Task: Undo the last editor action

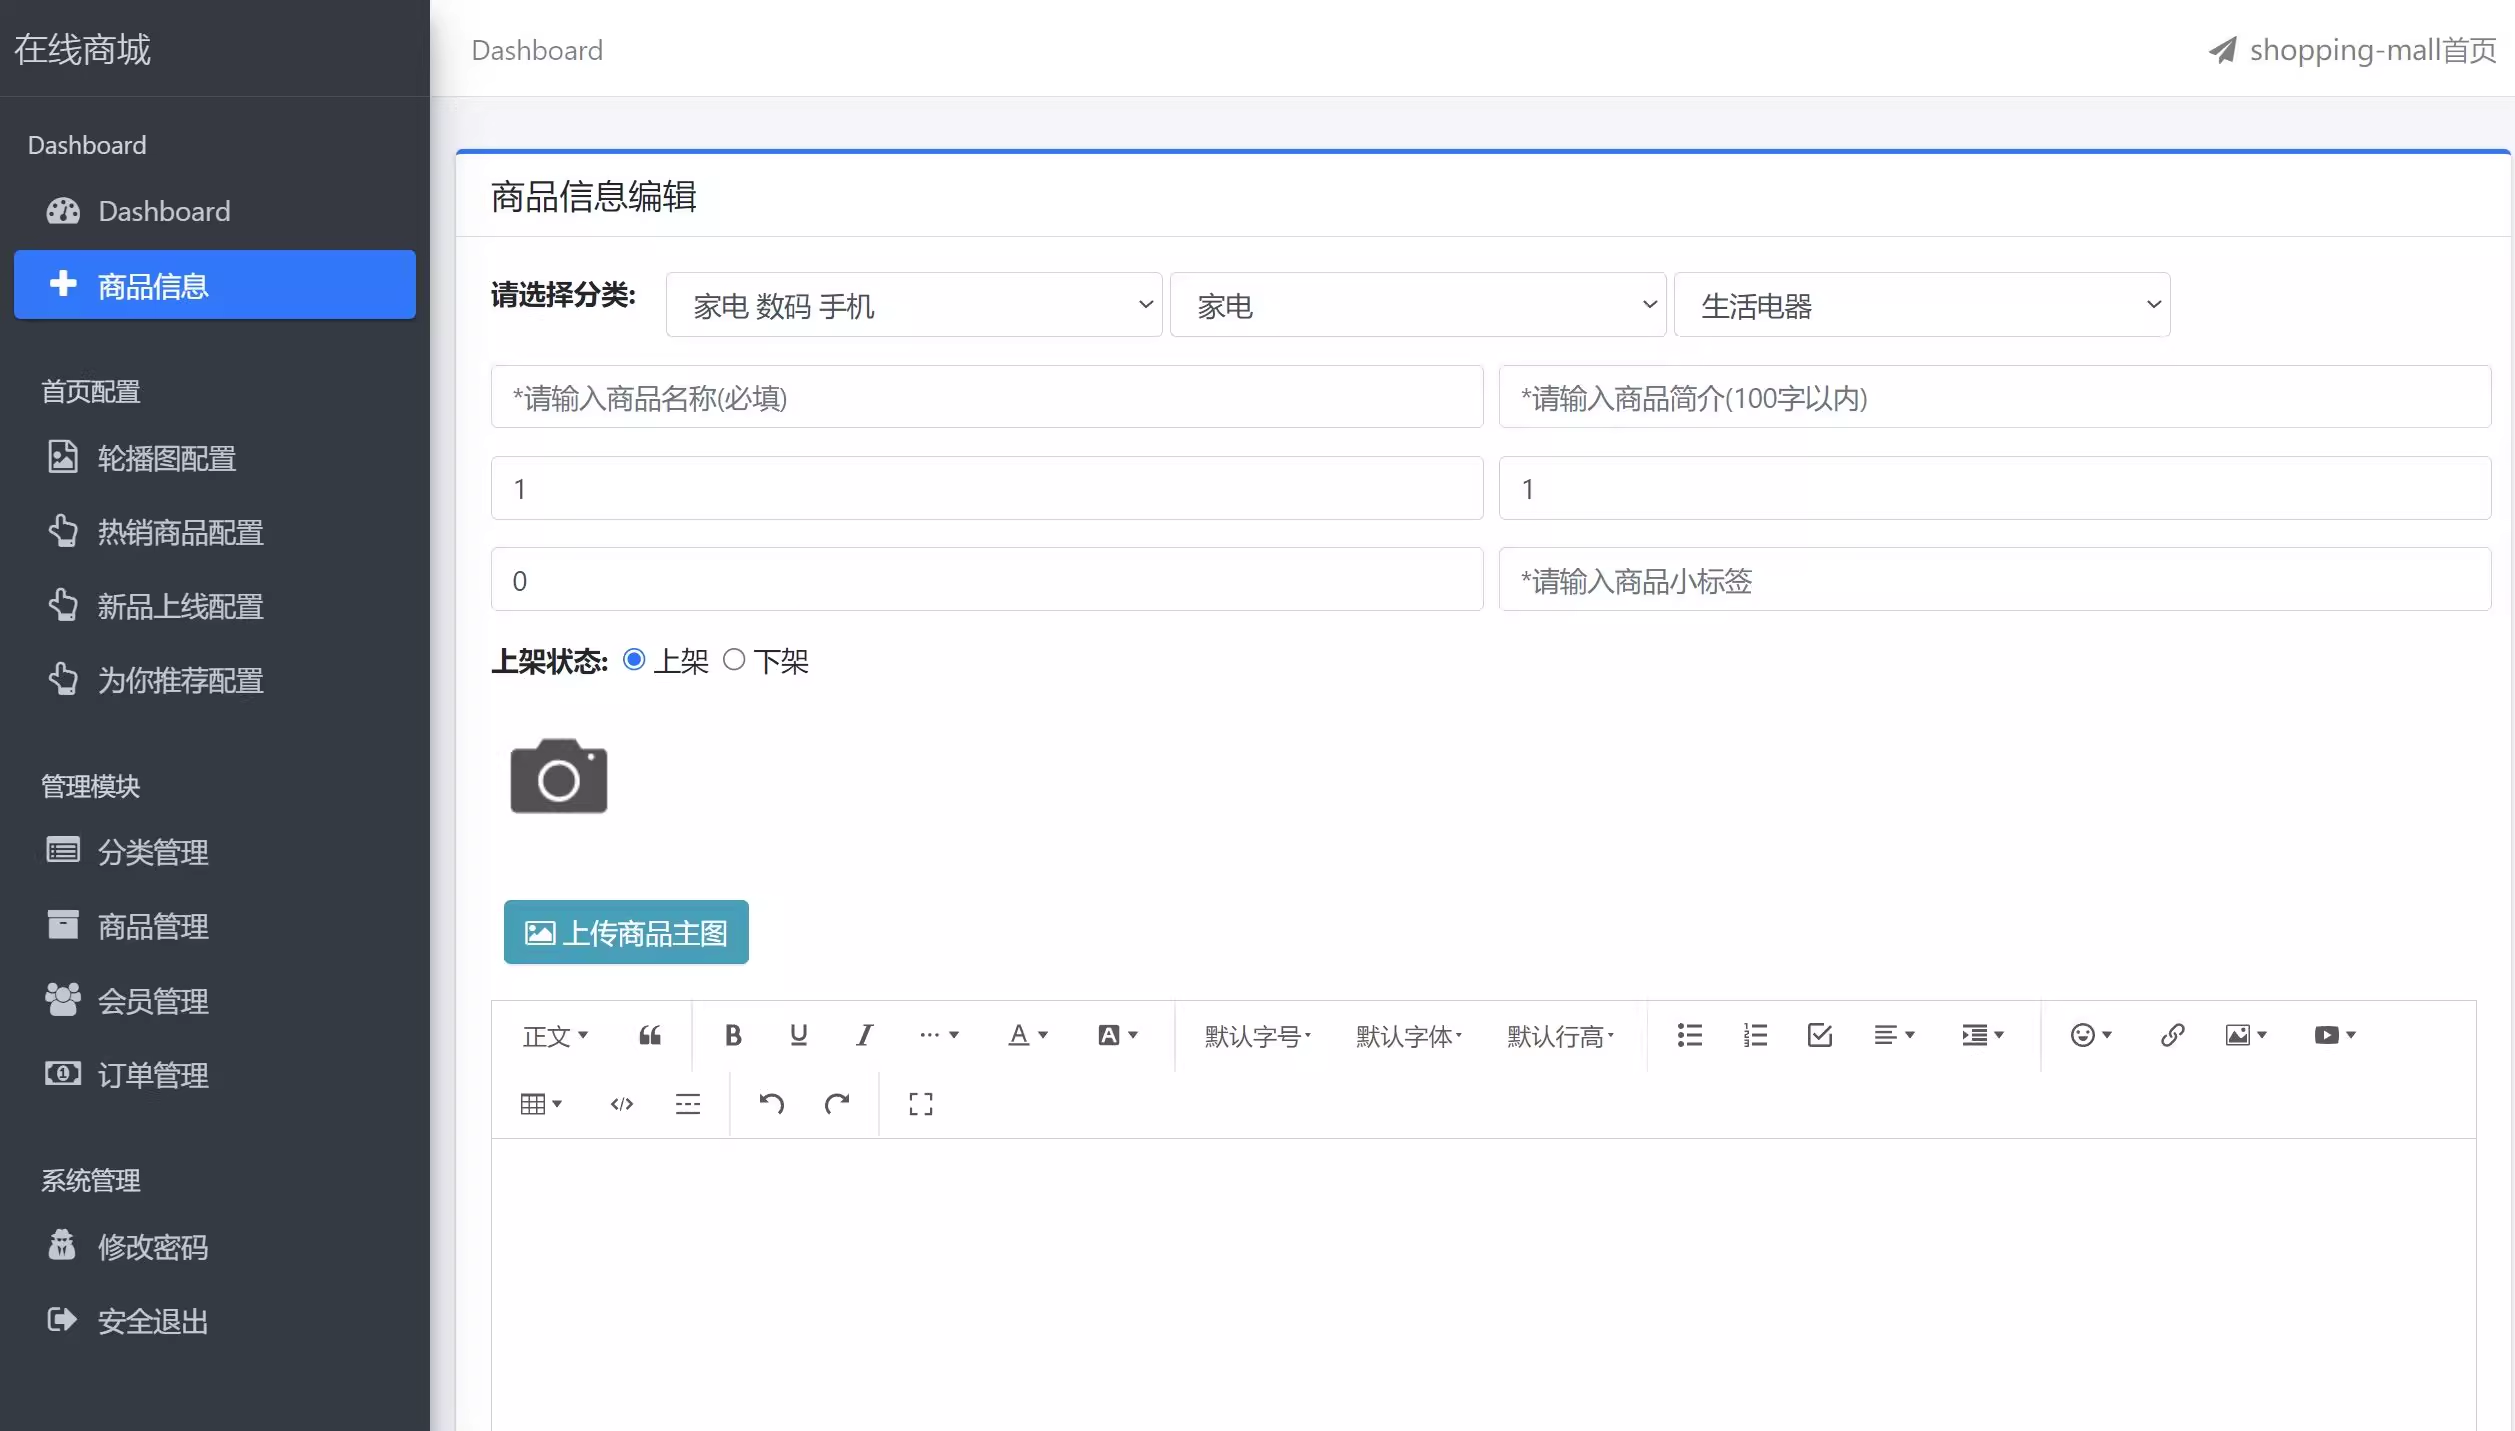Action: 771,1104
